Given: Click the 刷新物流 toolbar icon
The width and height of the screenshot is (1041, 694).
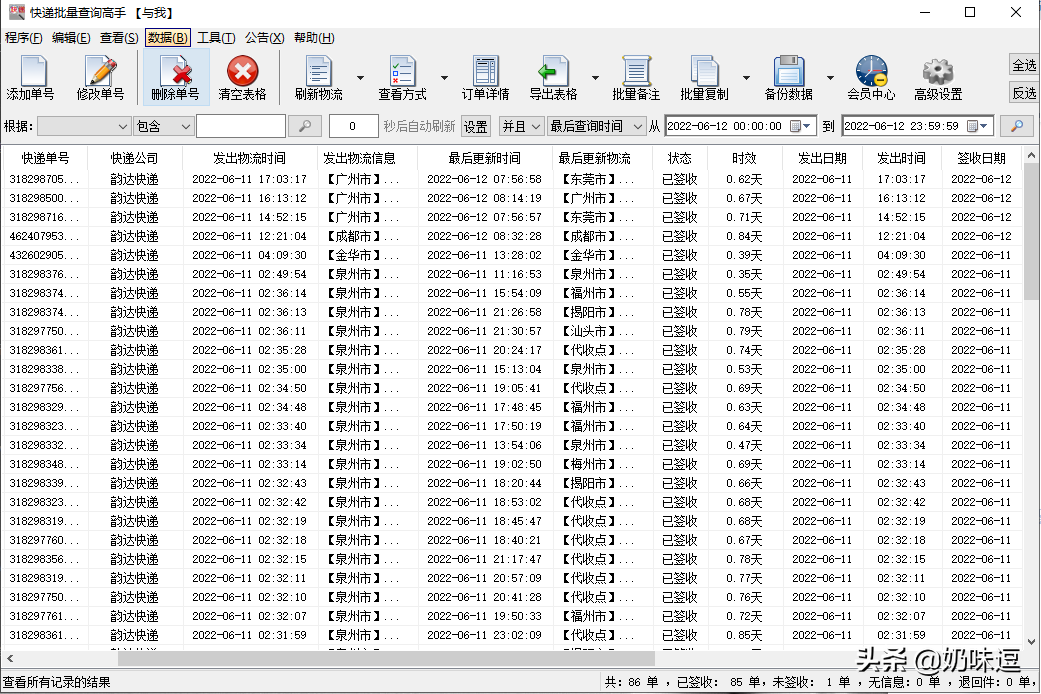Looking at the screenshot, I should [x=319, y=78].
